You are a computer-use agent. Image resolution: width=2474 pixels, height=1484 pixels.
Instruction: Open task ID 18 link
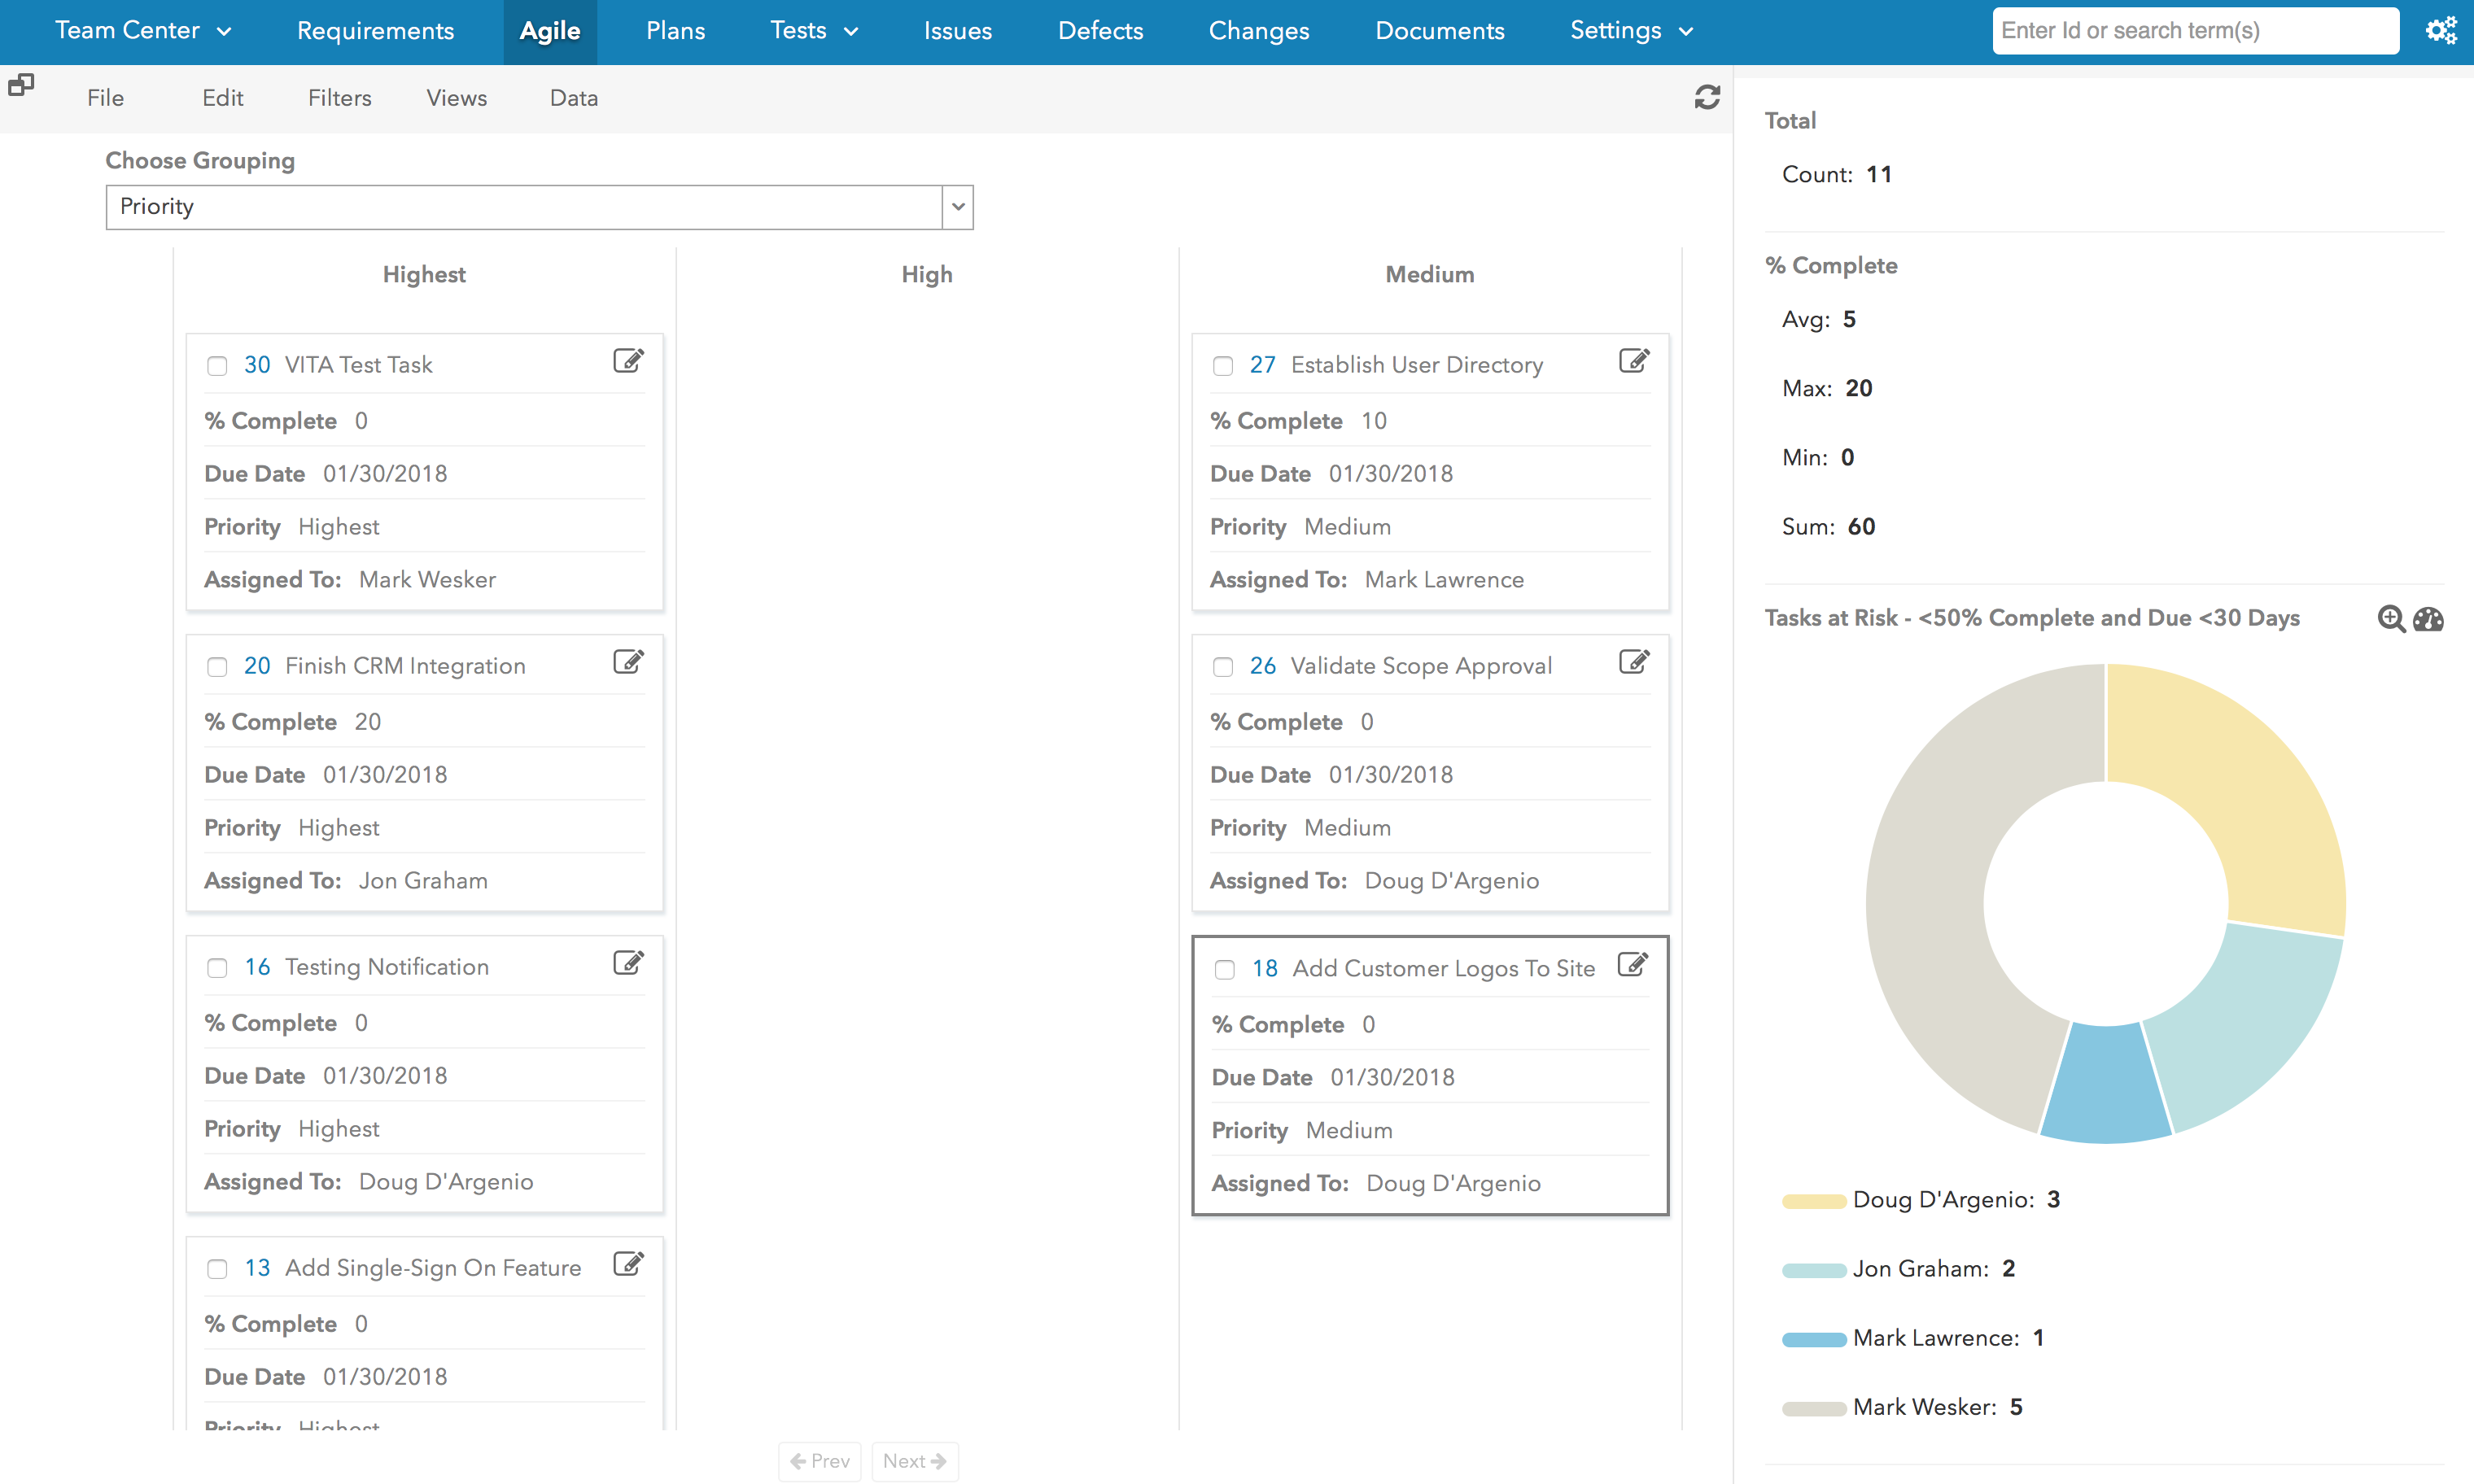[1265, 969]
